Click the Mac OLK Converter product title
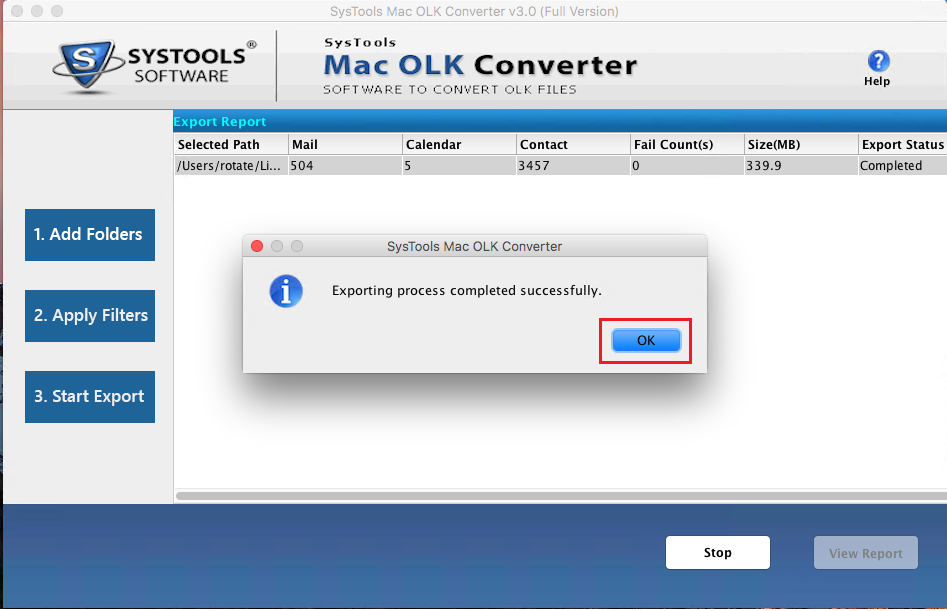 [480, 65]
